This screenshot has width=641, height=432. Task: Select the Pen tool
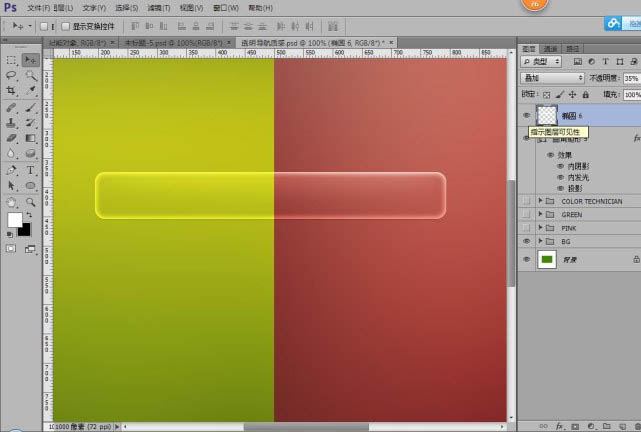(11, 170)
